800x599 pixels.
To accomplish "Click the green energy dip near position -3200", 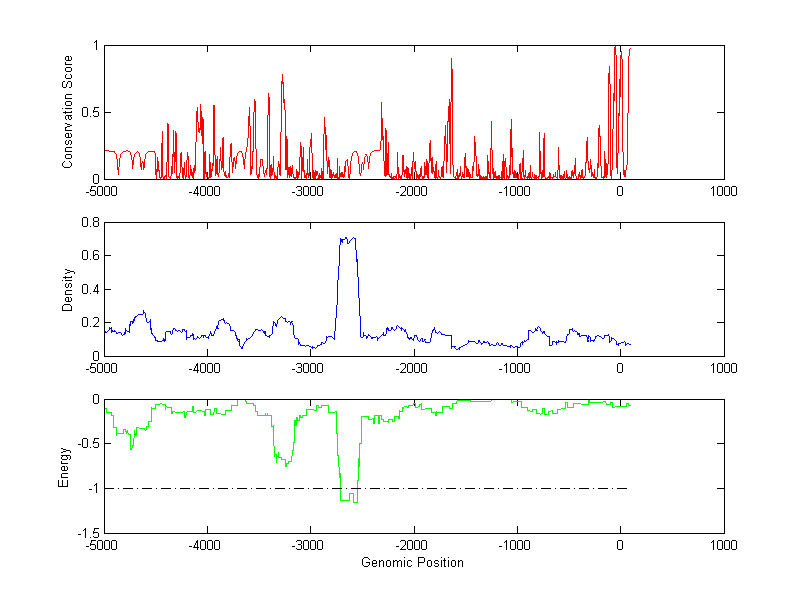I will click(286, 464).
